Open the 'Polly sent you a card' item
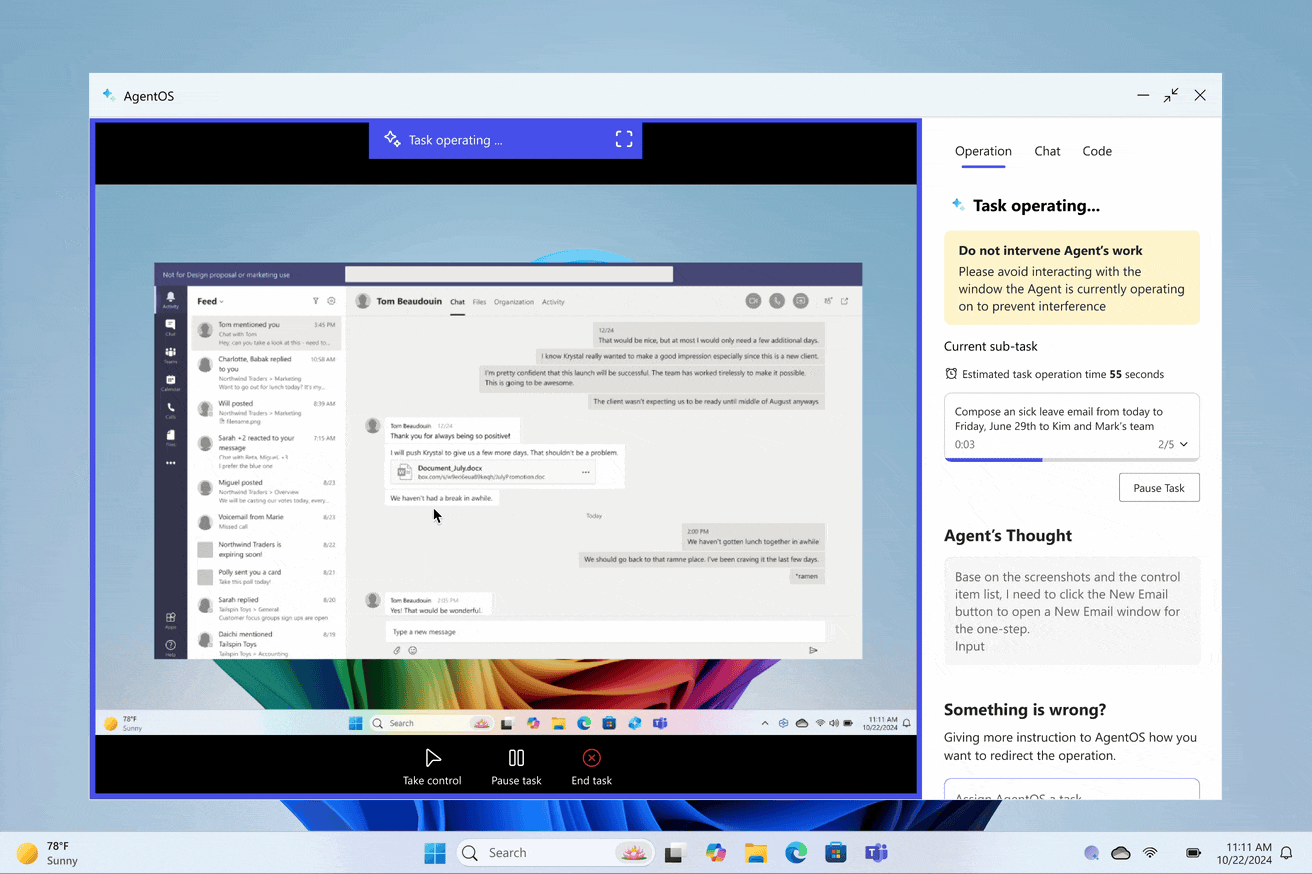The height and width of the screenshot is (874, 1312). click(266, 577)
